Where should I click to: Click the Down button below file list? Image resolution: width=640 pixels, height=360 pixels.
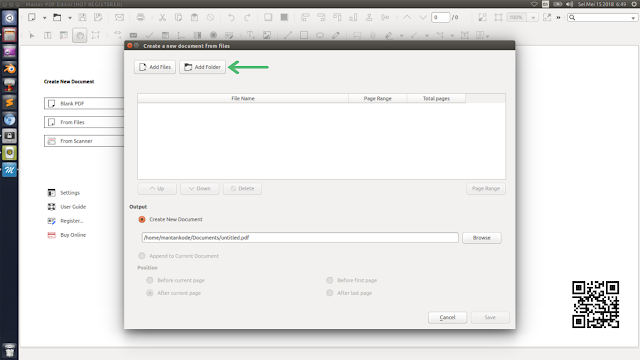click(200, 189)
